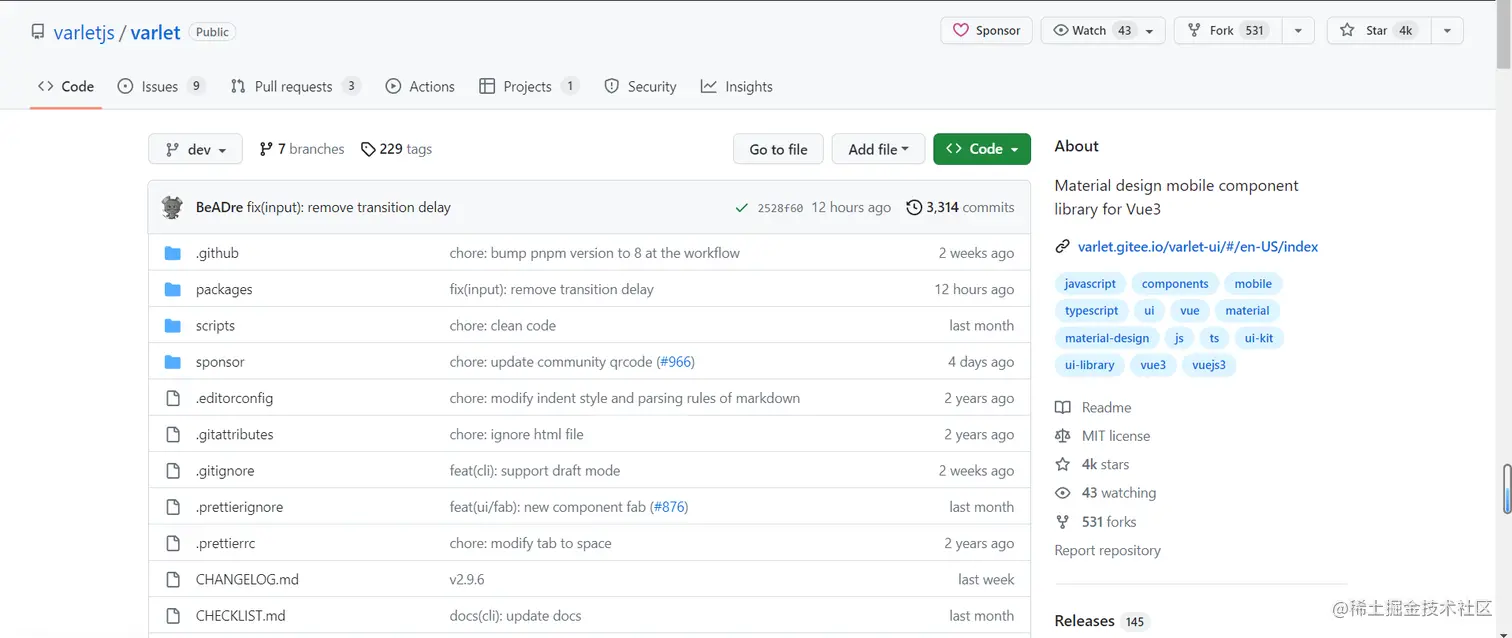
Task: Click the file icon for .gitattributes
Action: tap(172, 434)
